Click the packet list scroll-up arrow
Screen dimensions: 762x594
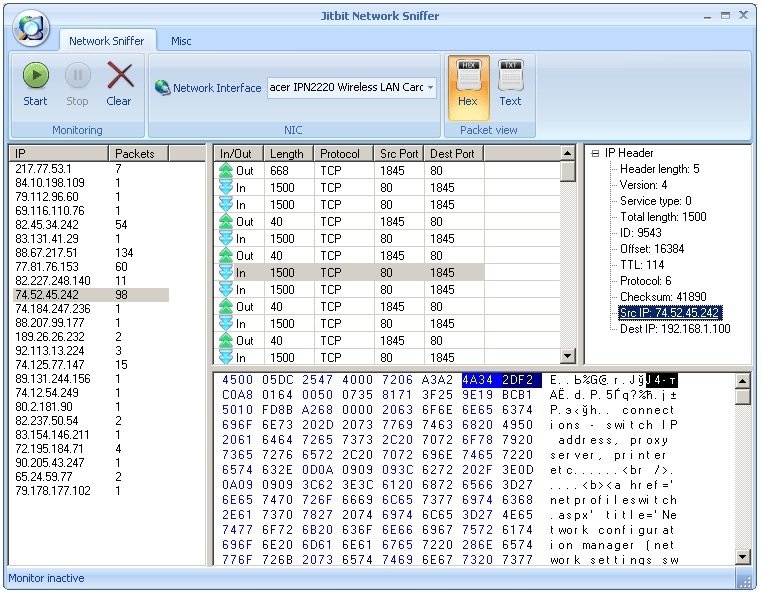click(x=567, y=154)
